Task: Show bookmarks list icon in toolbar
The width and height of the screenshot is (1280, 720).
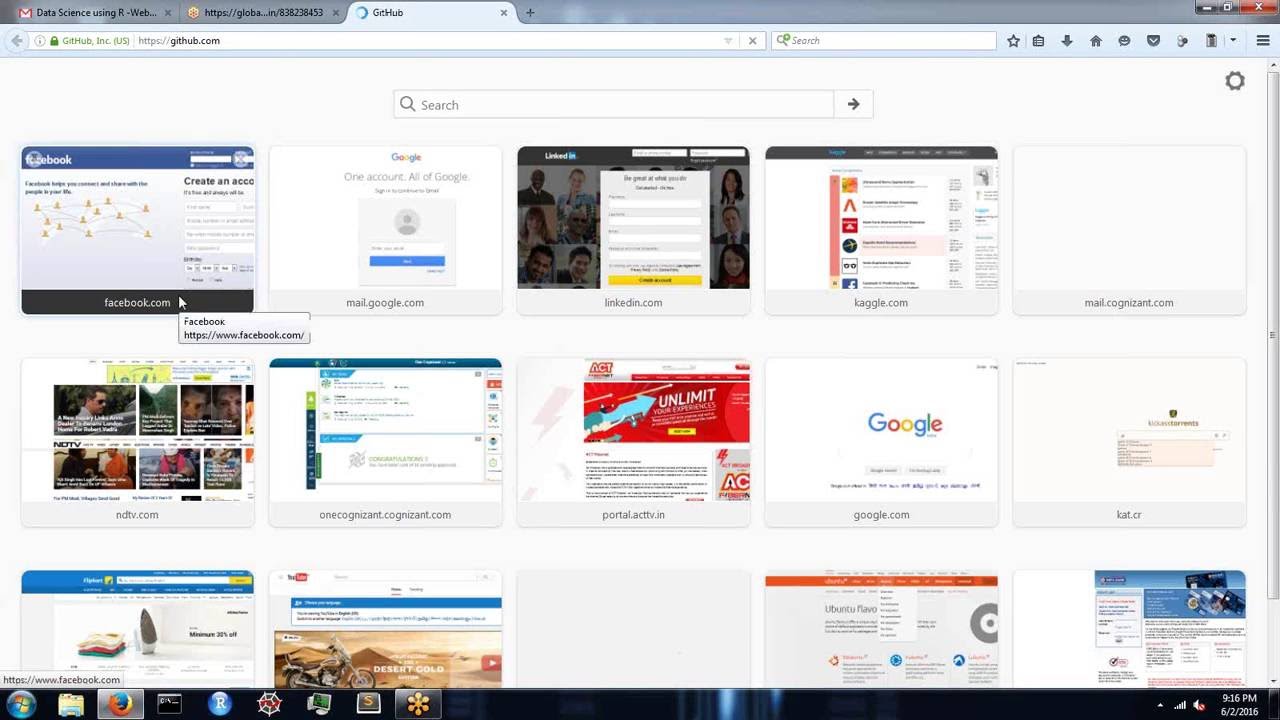Action: [1038, 41]
